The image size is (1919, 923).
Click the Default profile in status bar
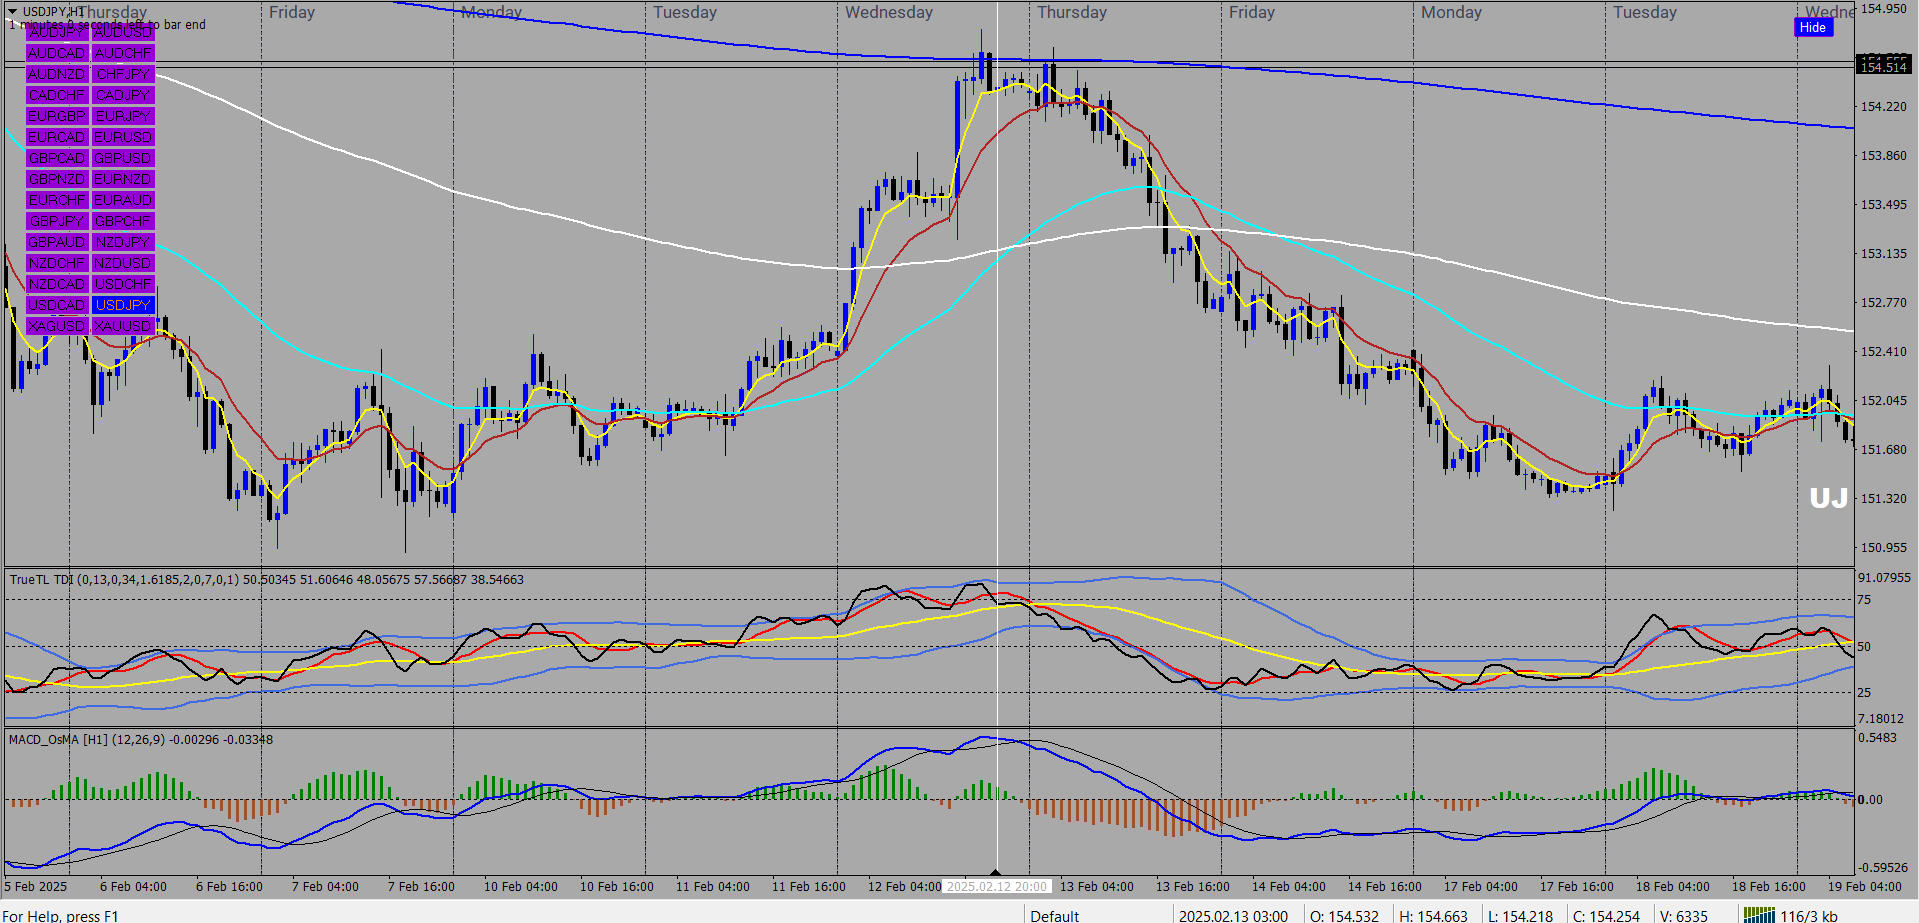pos(1054,915)
